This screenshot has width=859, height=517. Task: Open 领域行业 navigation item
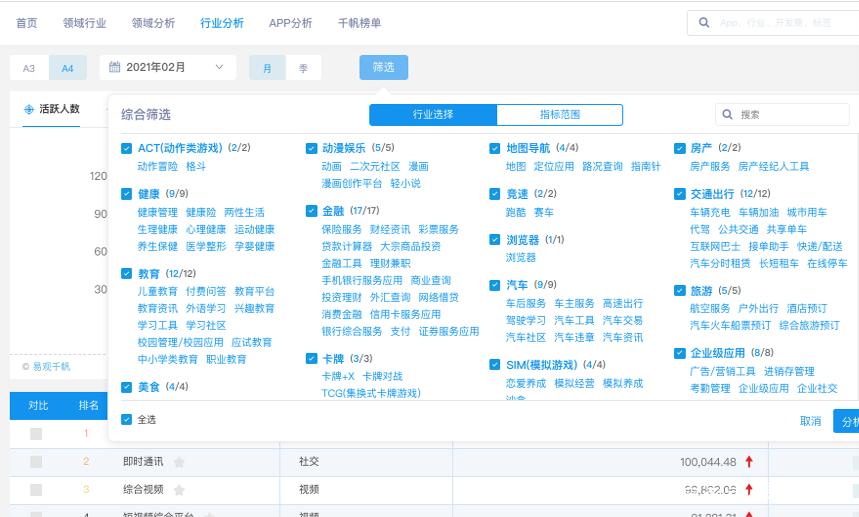click(x=84, y=23)
